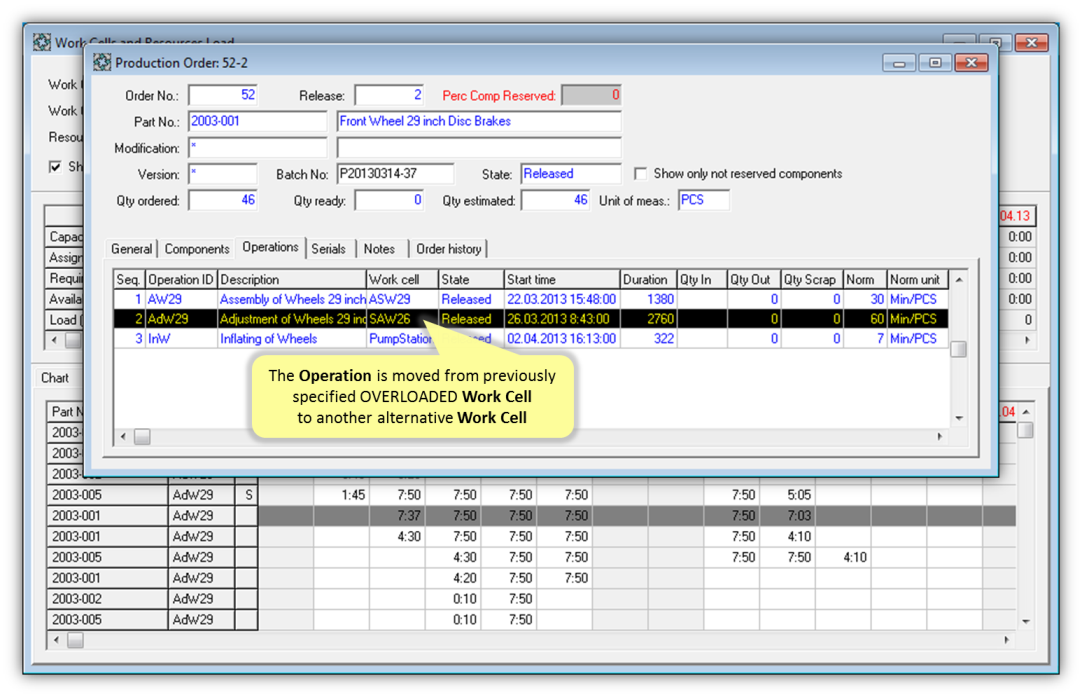Click the operations list scroll-up arrow
This screenshot has width=1082, height=697.
click(958, 279)
